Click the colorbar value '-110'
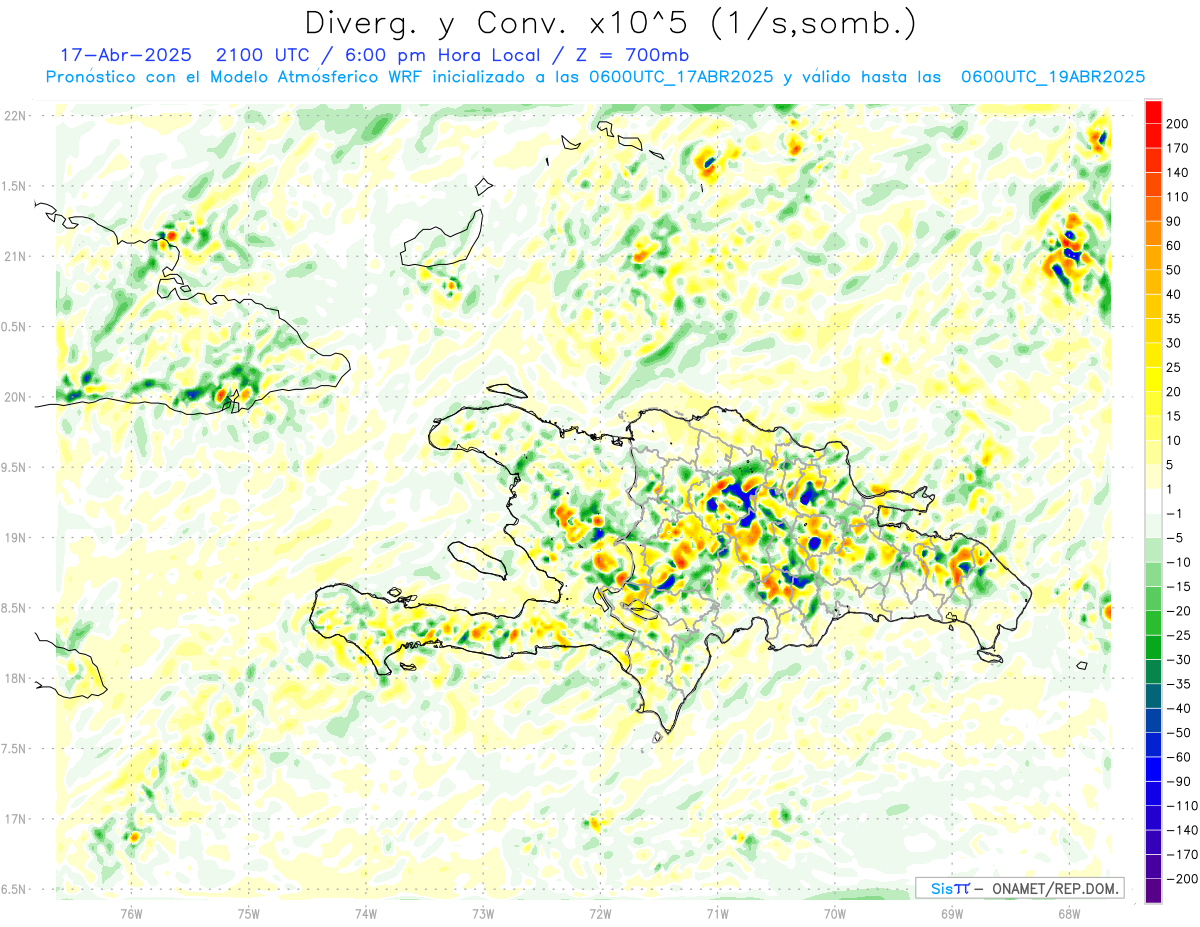Screen dimensions: 1200x927 click(1181, 805)
